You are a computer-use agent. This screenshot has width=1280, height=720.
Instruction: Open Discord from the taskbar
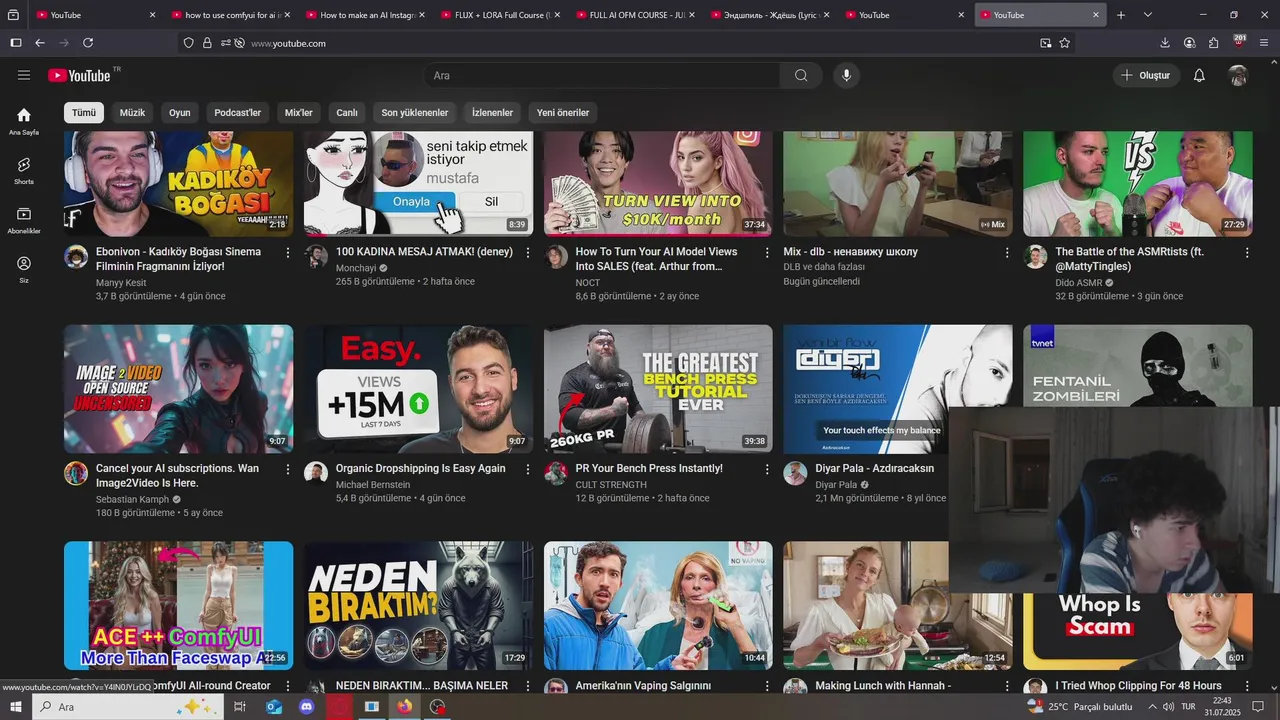[x=307, y=707]
